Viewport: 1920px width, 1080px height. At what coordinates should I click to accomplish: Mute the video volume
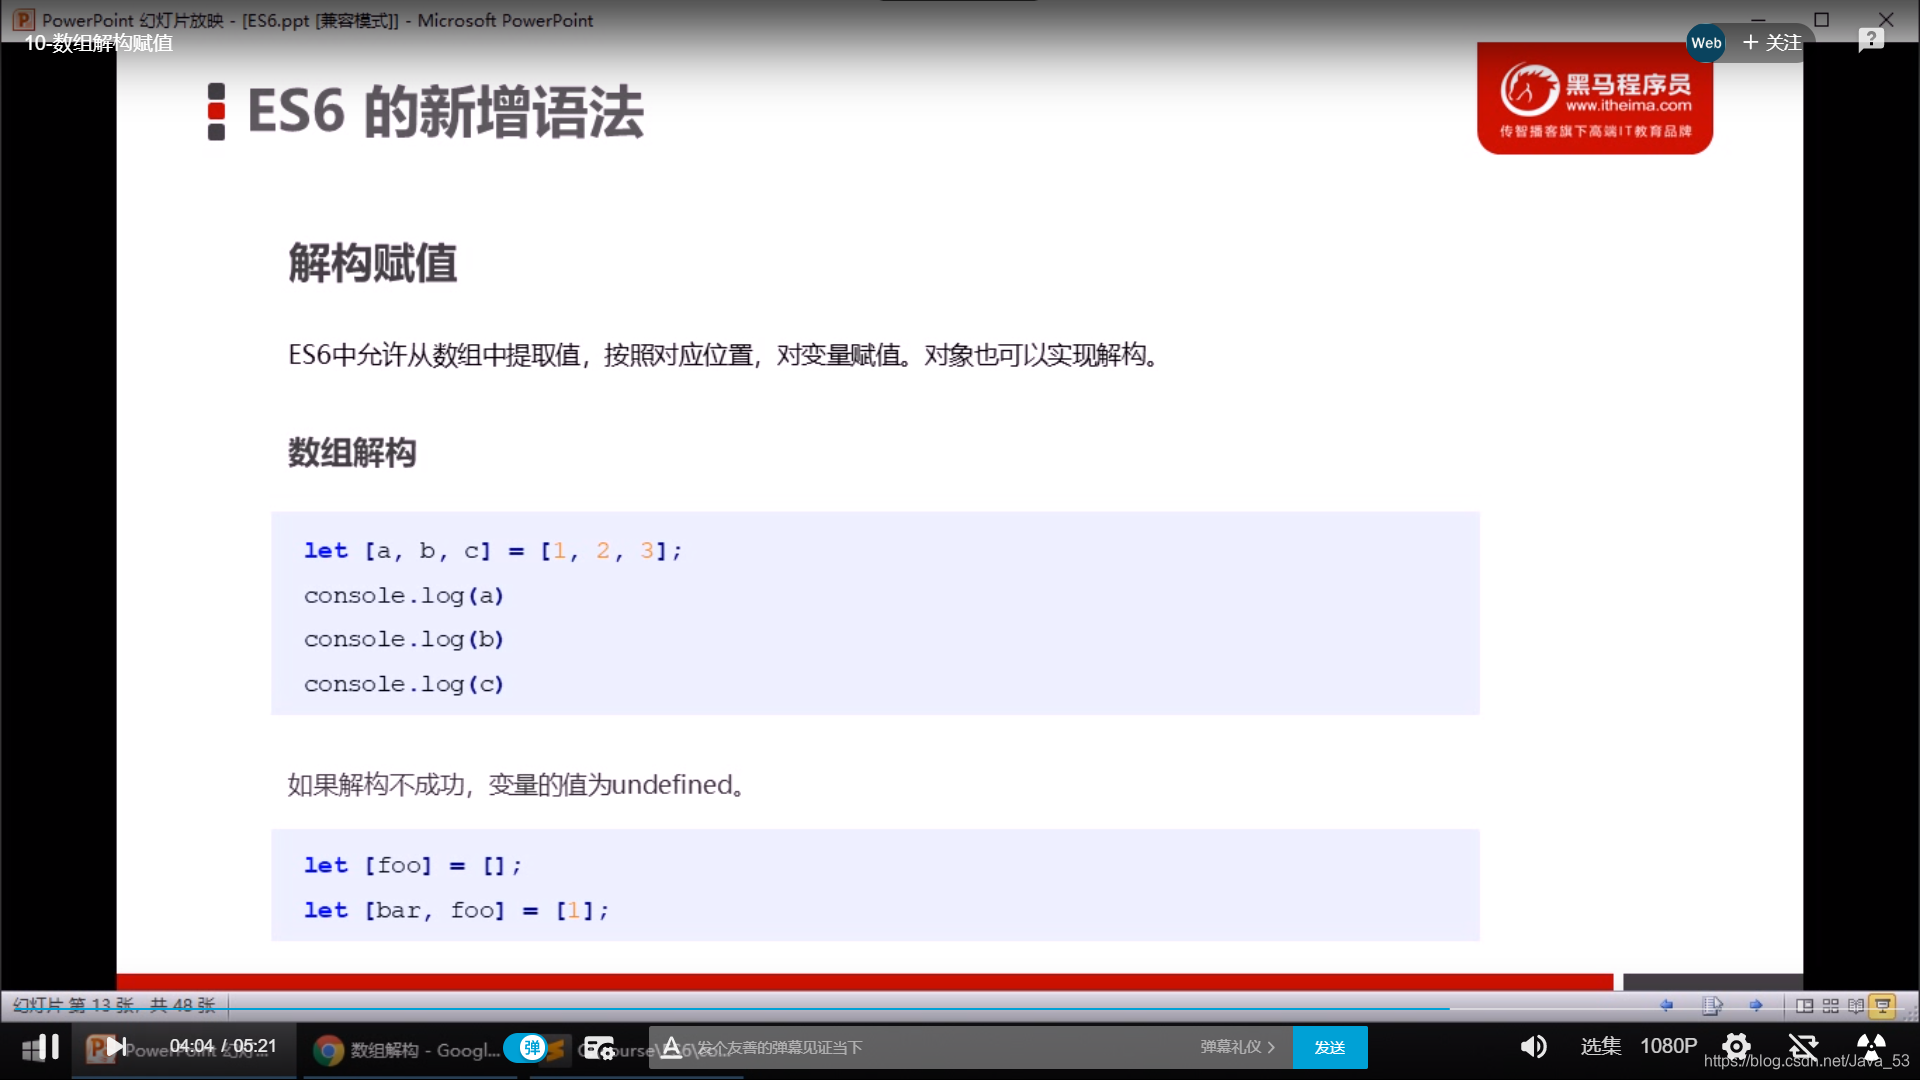[x=1532, y=1047]
